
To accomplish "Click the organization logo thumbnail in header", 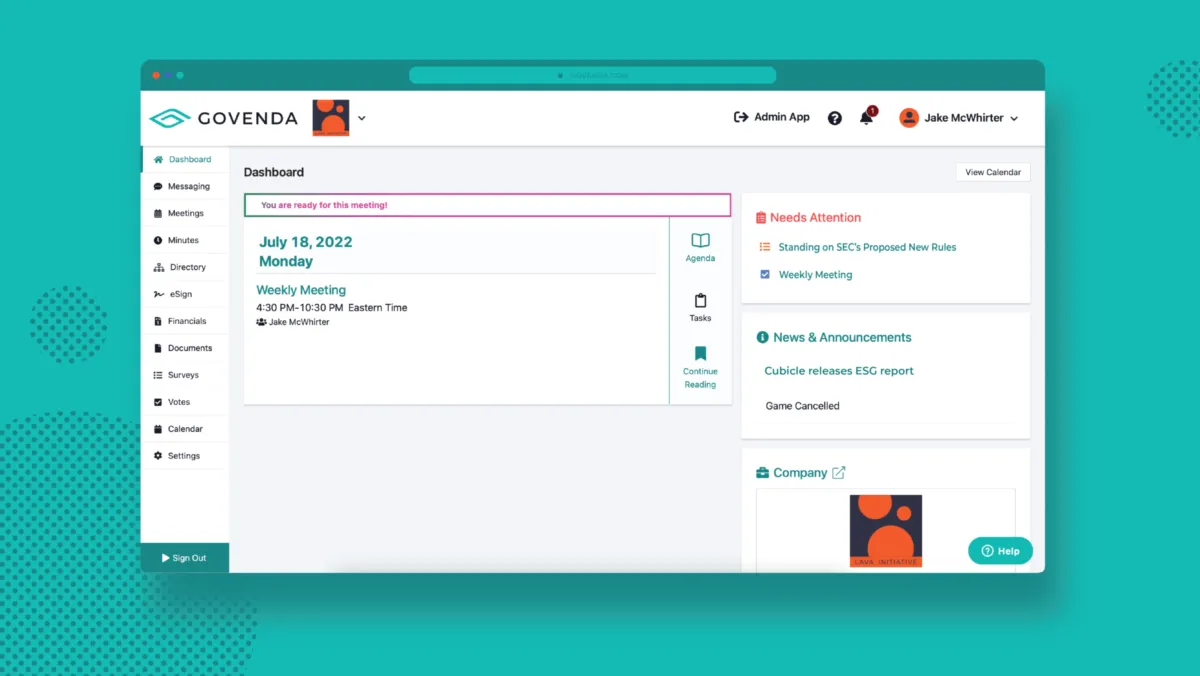I will (x=331, y=118).
